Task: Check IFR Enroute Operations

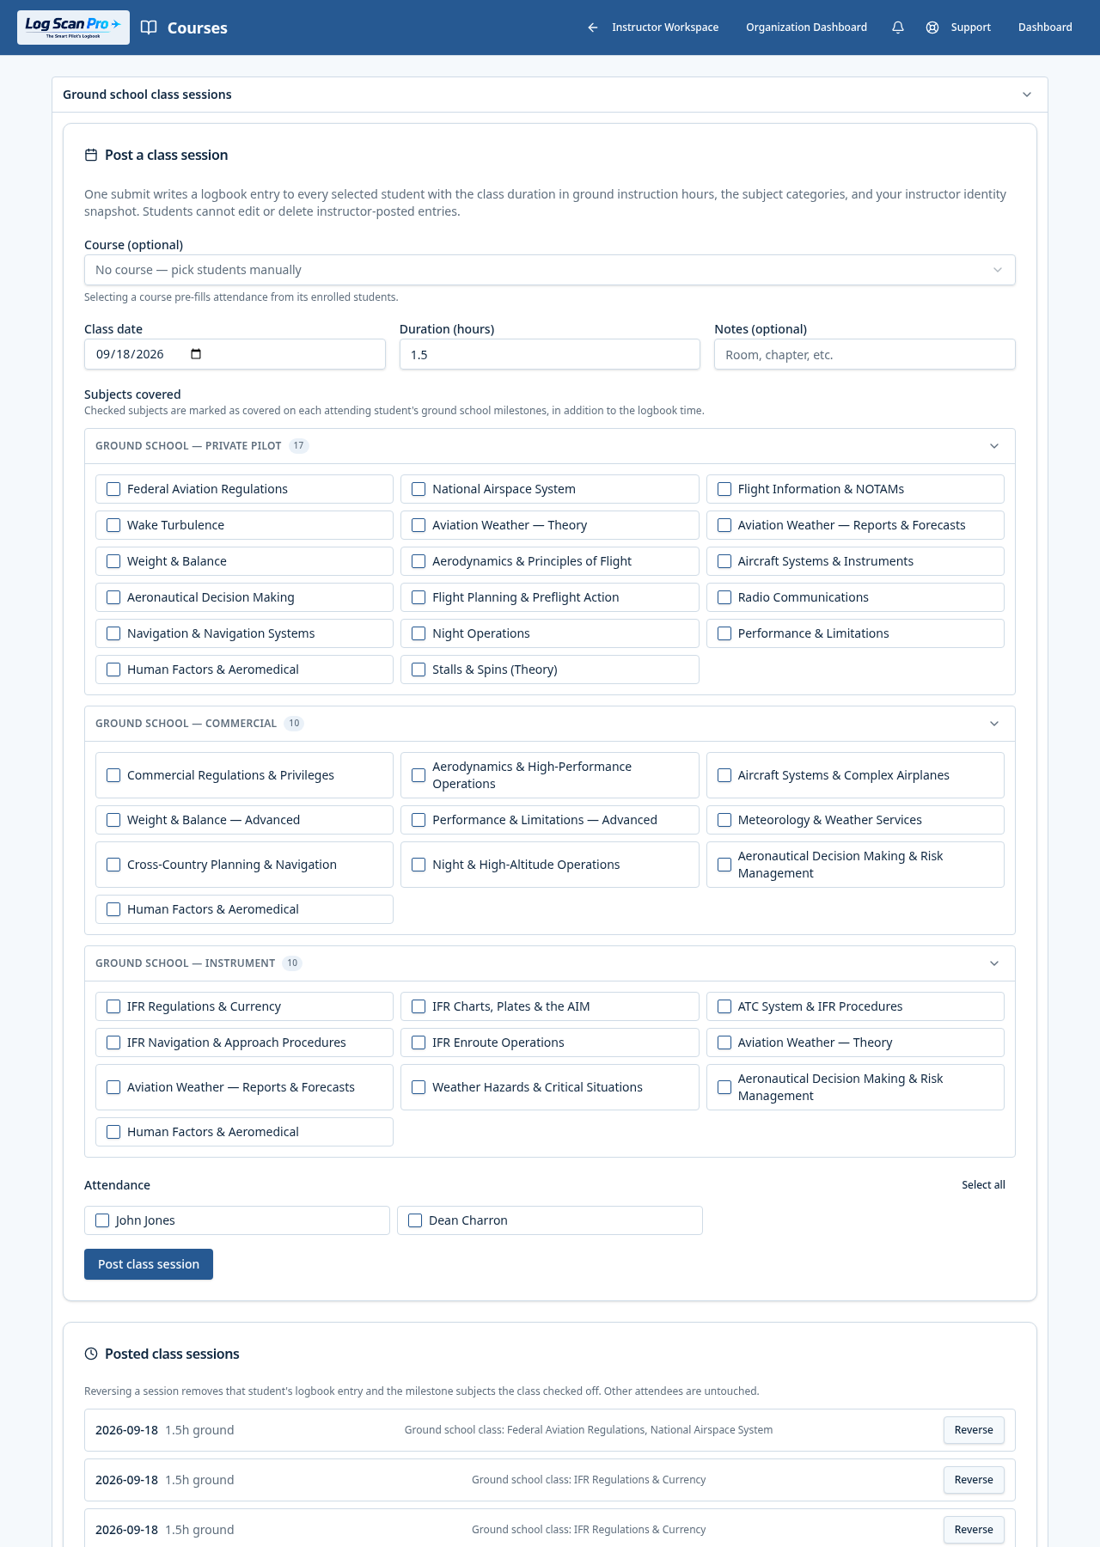Action: [418, 1042]
